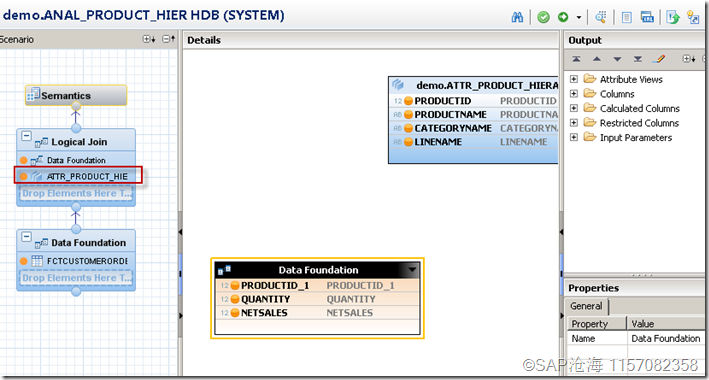The height and width of the screenshot is (380, 709).
Task: Click the light bulb shortcut icon in toolbar
Action: pos(693,17)
